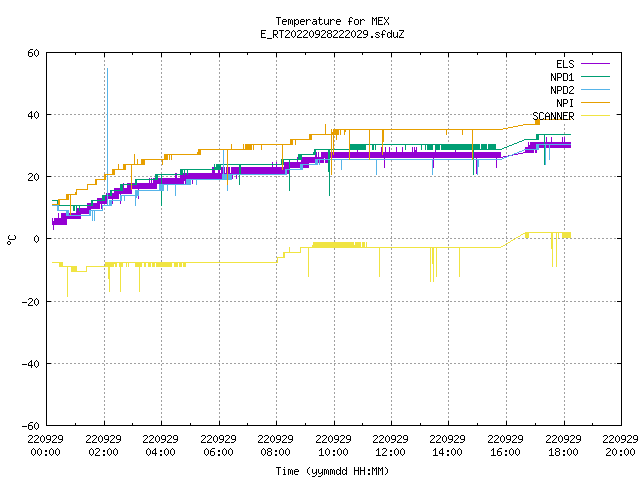The width and height of the screenshot is (640, 480).
Task: Click the NPD2 legend label
Action: coord(562,90)
